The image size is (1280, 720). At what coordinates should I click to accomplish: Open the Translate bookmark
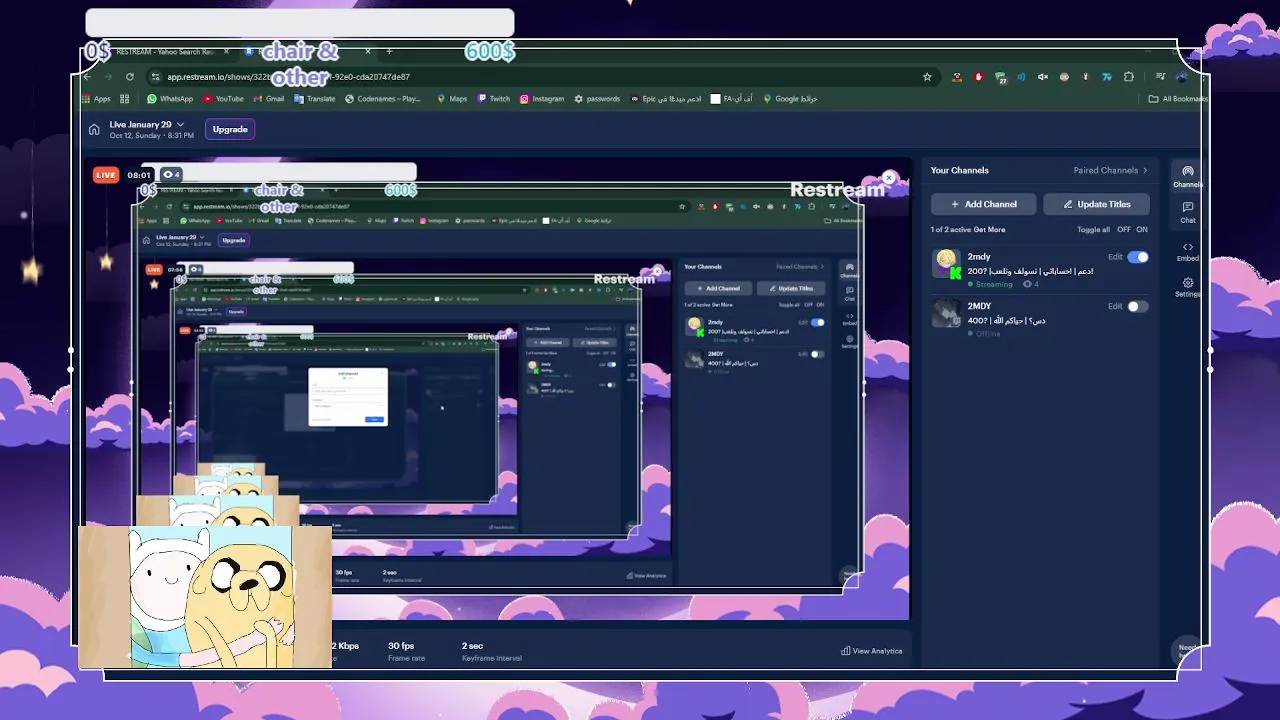pyautogui.click(x=314, y=99)
